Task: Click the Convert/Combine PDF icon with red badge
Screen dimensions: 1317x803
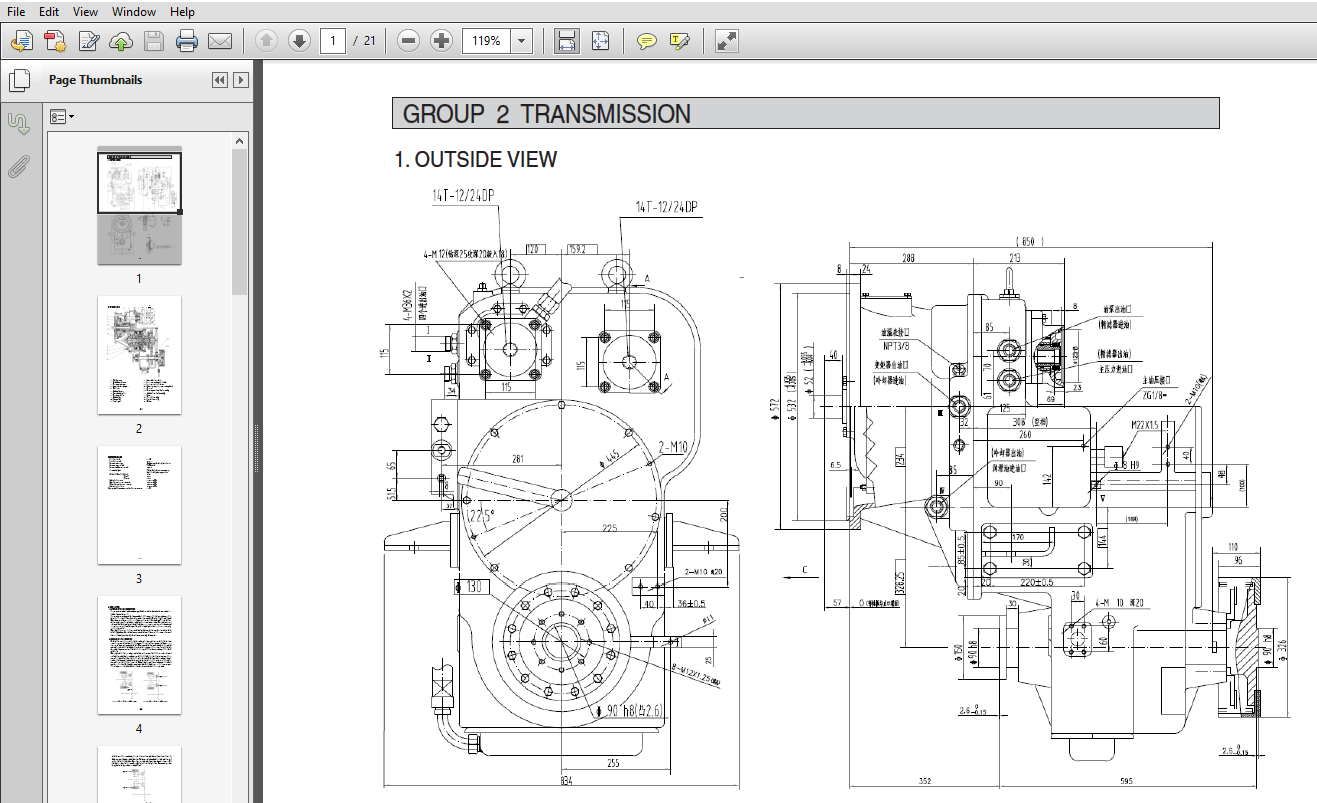Action: 55,41
